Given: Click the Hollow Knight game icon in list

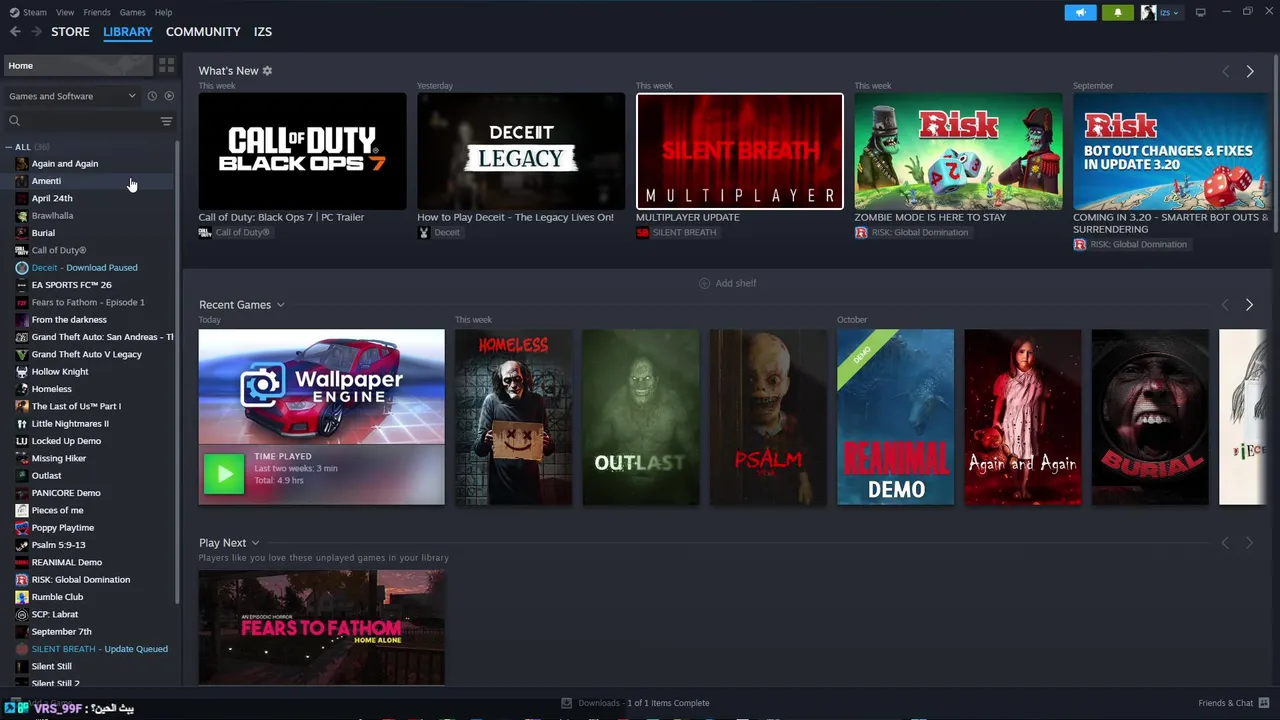Looking at the screenshot, I should 22,372.
